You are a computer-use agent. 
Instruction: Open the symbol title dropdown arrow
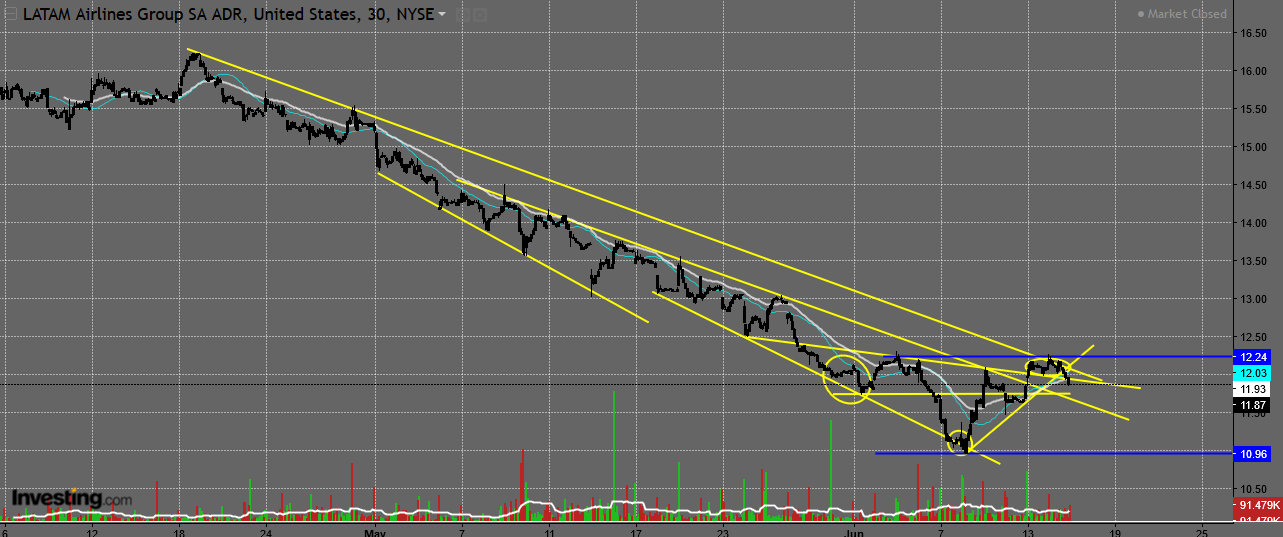tap(442, 15)
